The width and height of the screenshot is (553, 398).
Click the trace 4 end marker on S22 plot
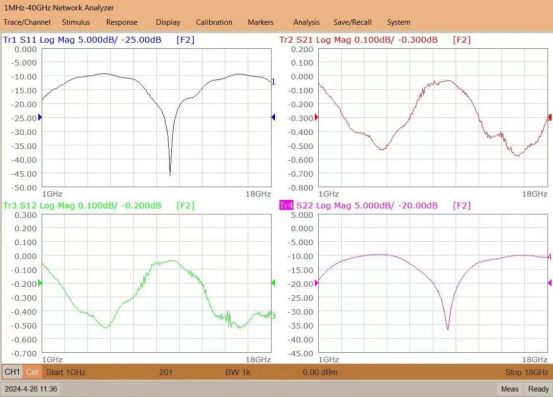tap(549, 257)
